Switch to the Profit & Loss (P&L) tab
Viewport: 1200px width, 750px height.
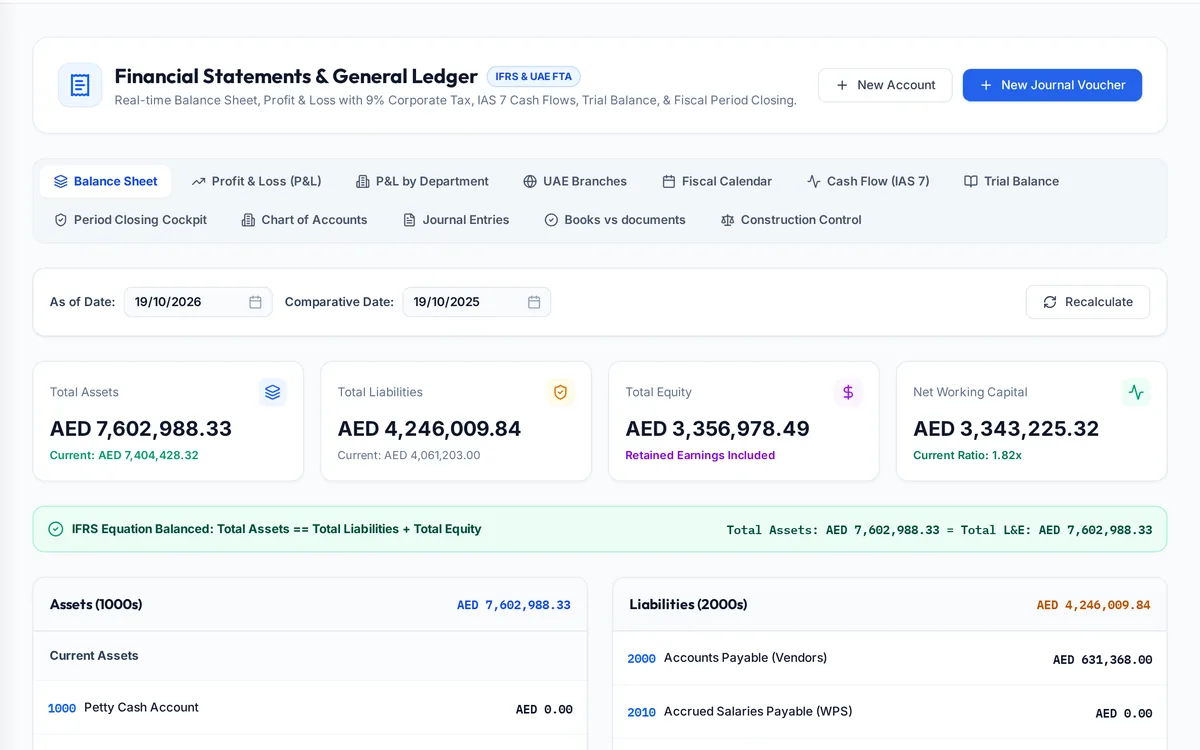click(257, 181)
